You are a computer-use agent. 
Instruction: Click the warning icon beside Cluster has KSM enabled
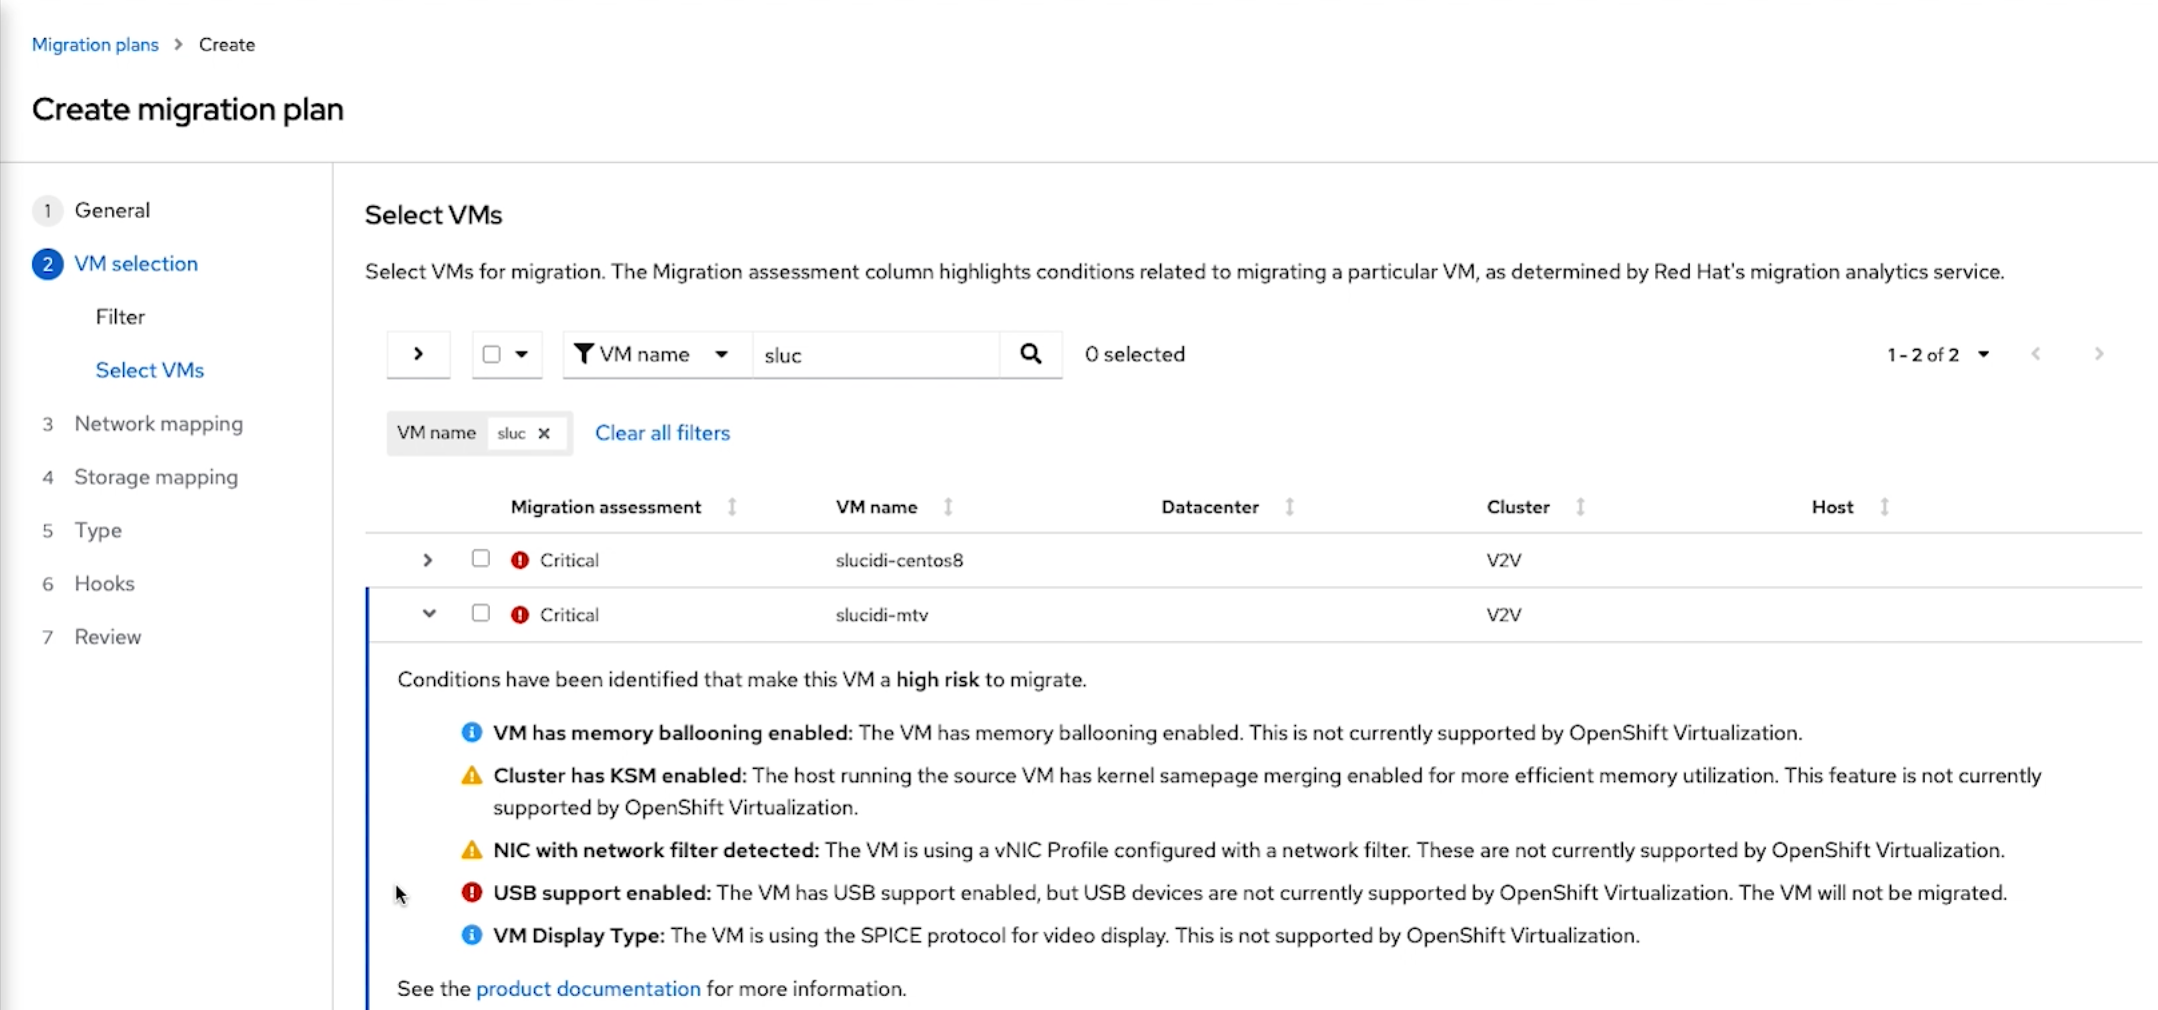click(x=471, y=775)
